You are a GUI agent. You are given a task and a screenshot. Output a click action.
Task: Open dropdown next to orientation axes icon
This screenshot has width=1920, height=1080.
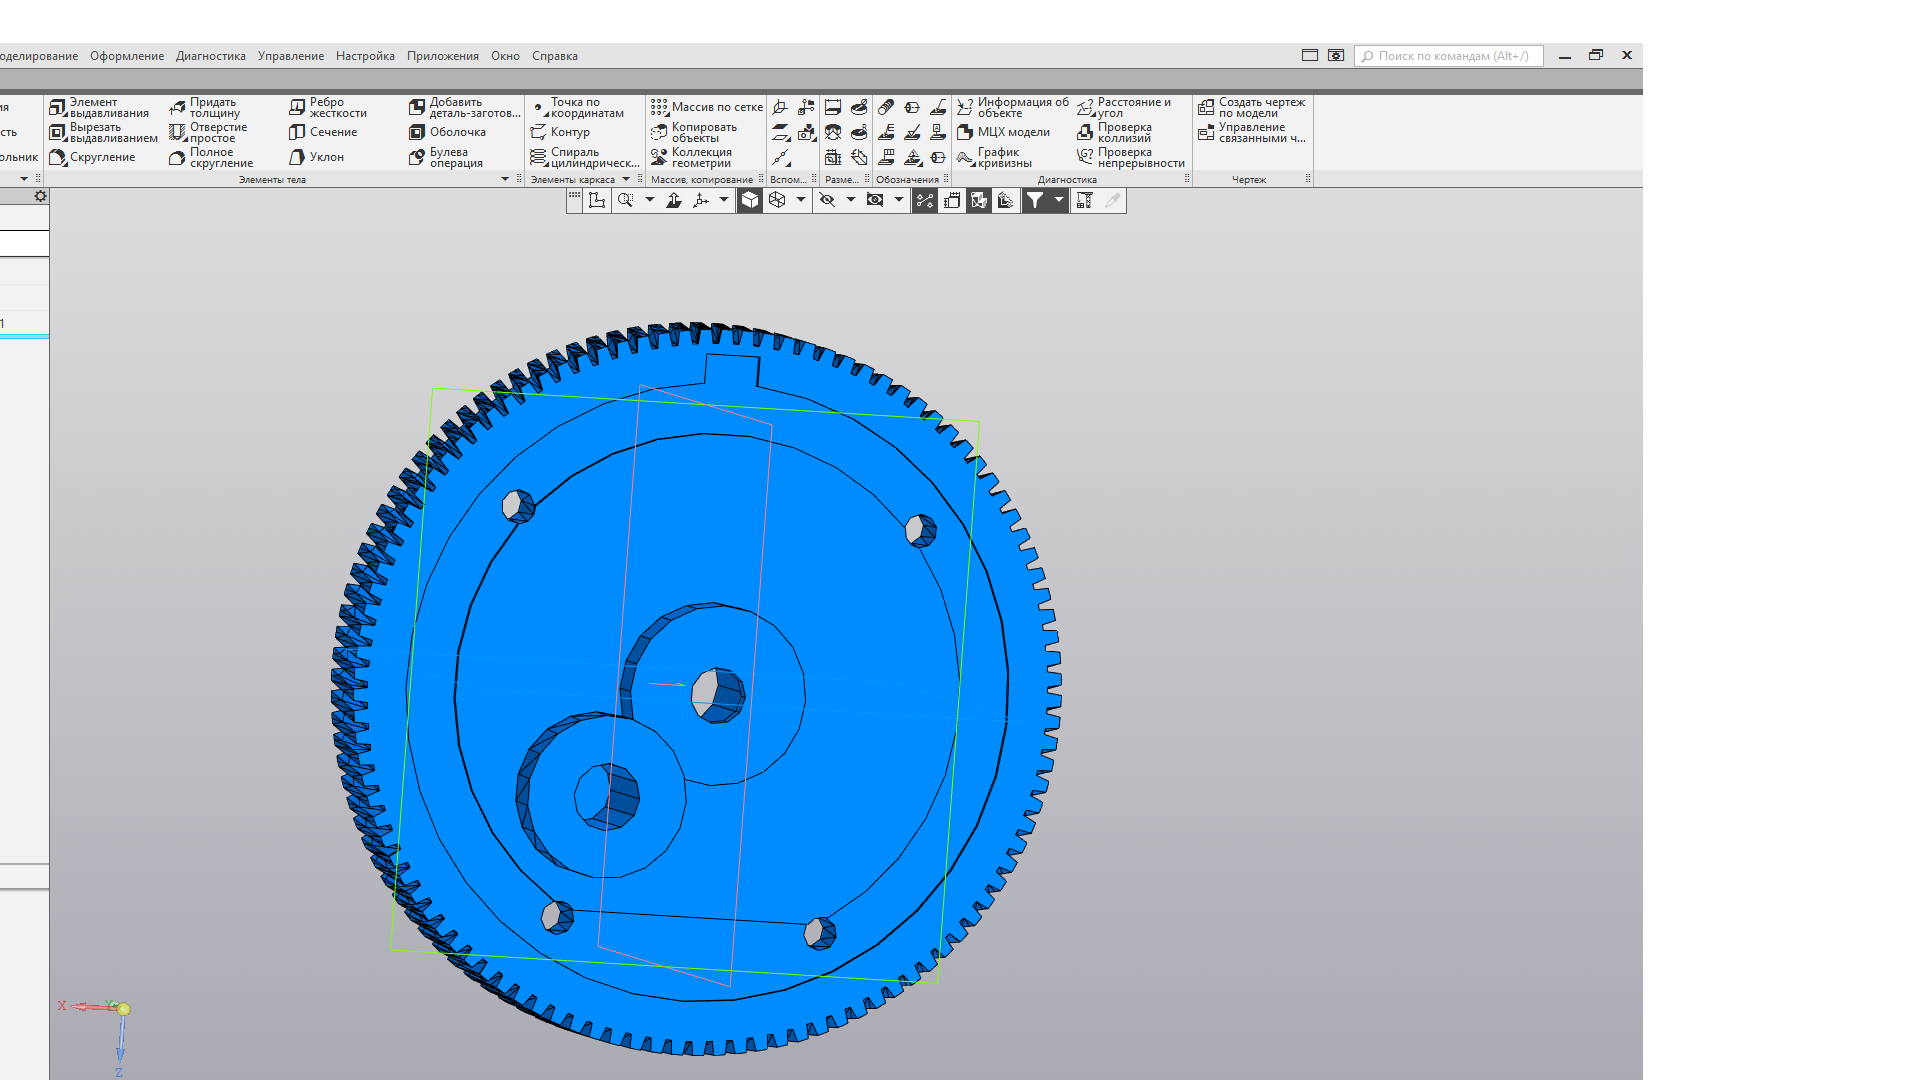click(x=724, y=200)
